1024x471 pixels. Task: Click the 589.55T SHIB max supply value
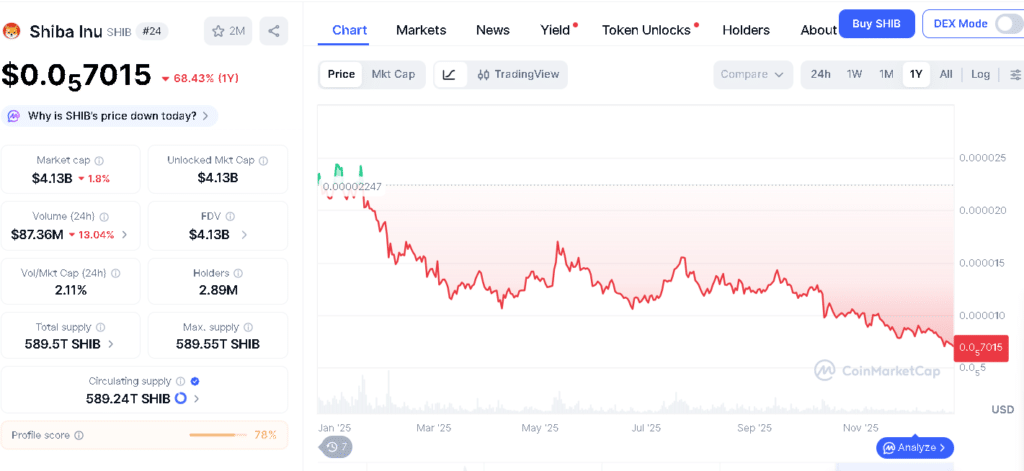[218, 344]
